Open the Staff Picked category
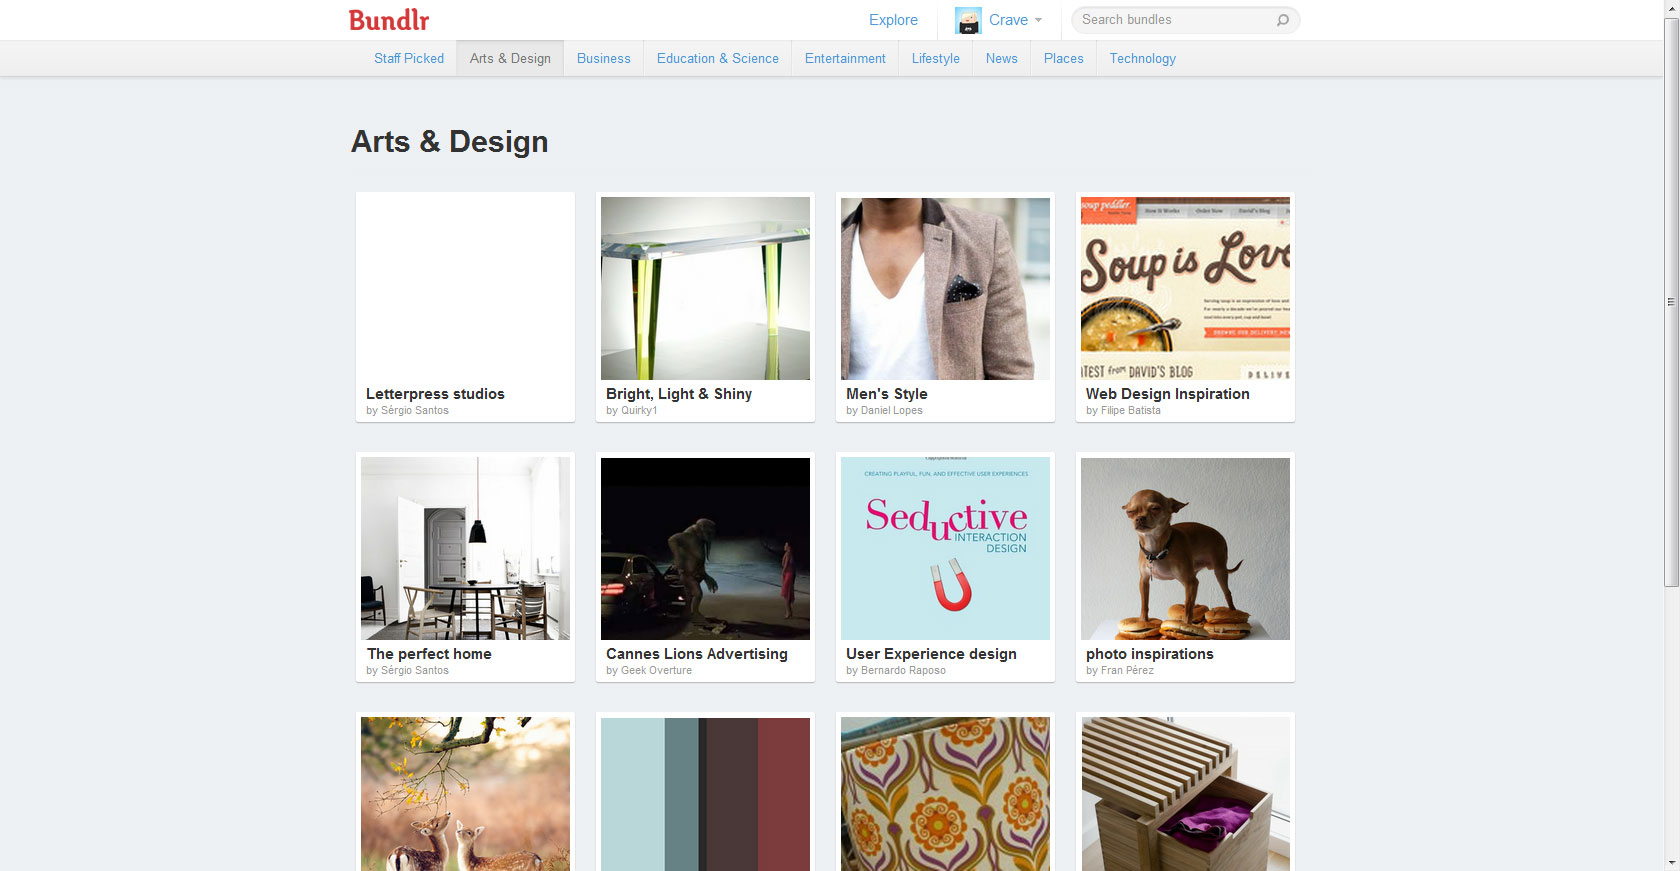 pyautogui.click(x=409, y=58)
